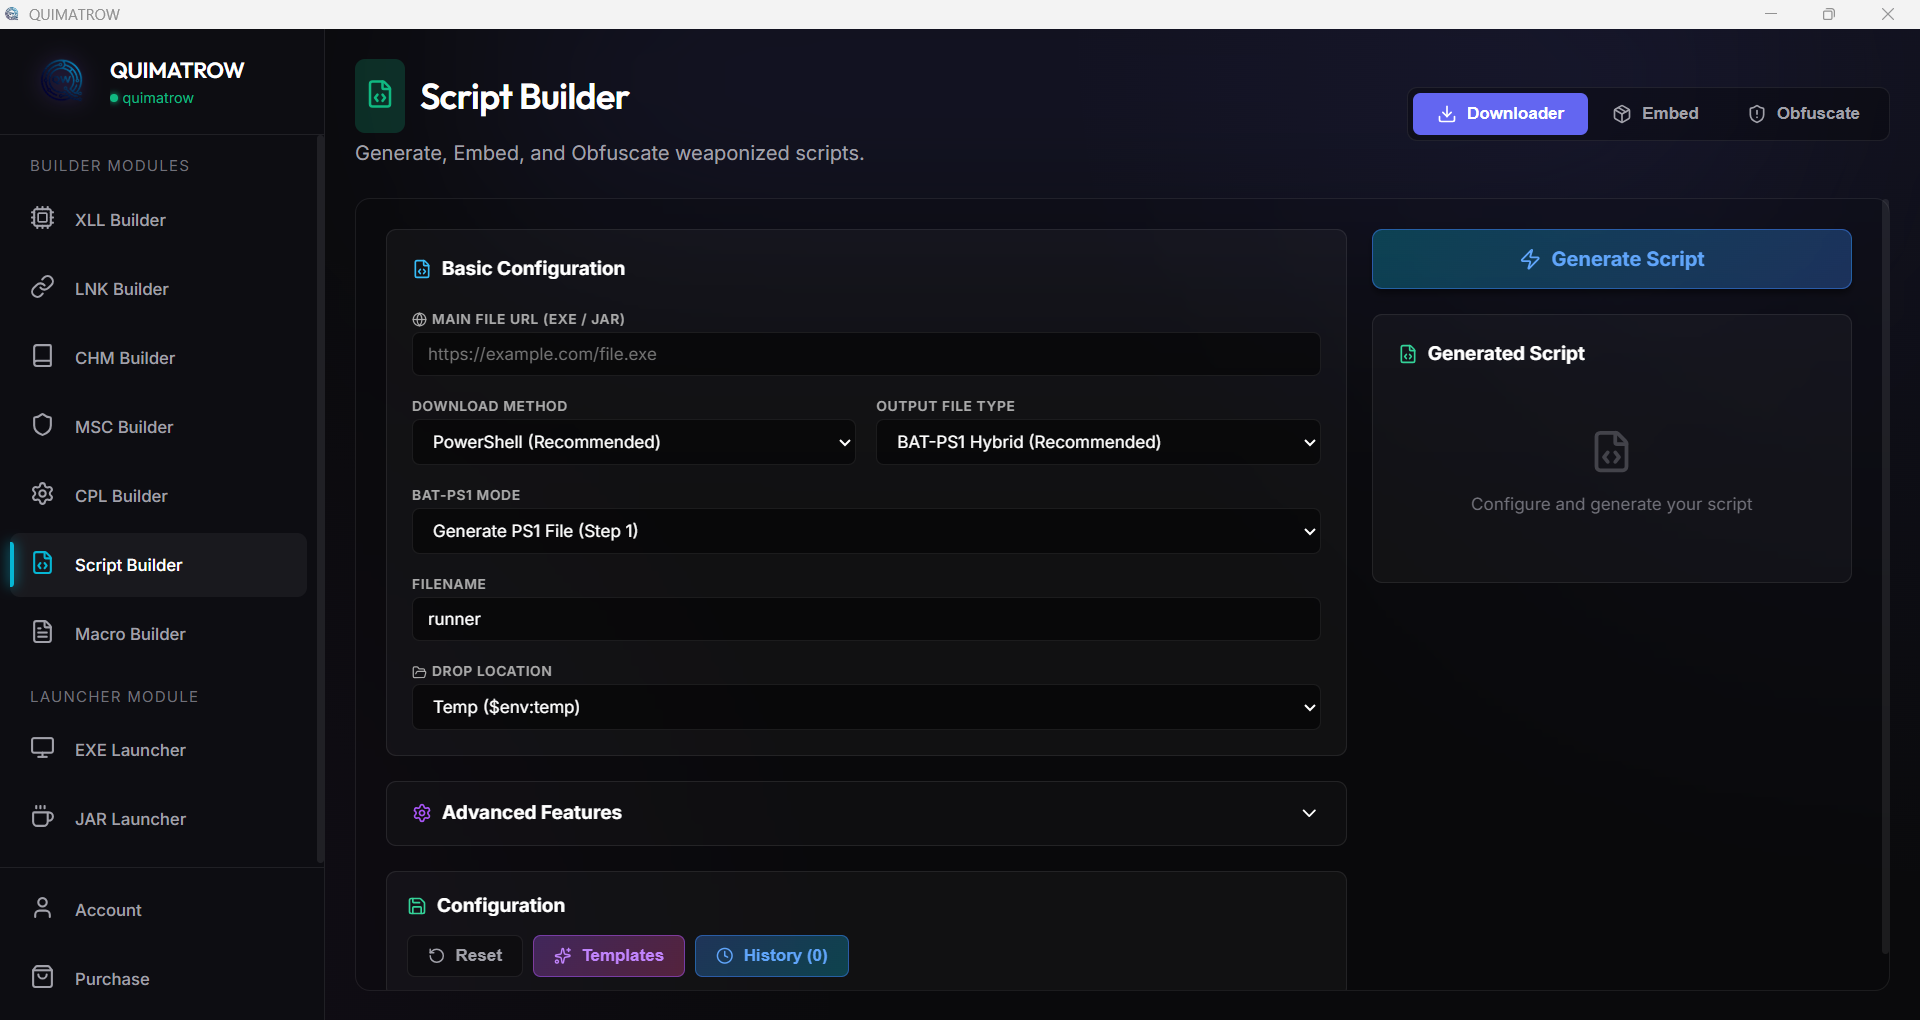Open the Drop Location dropdown
The width and height of the screenshot is (1920, 1020).
865,707
